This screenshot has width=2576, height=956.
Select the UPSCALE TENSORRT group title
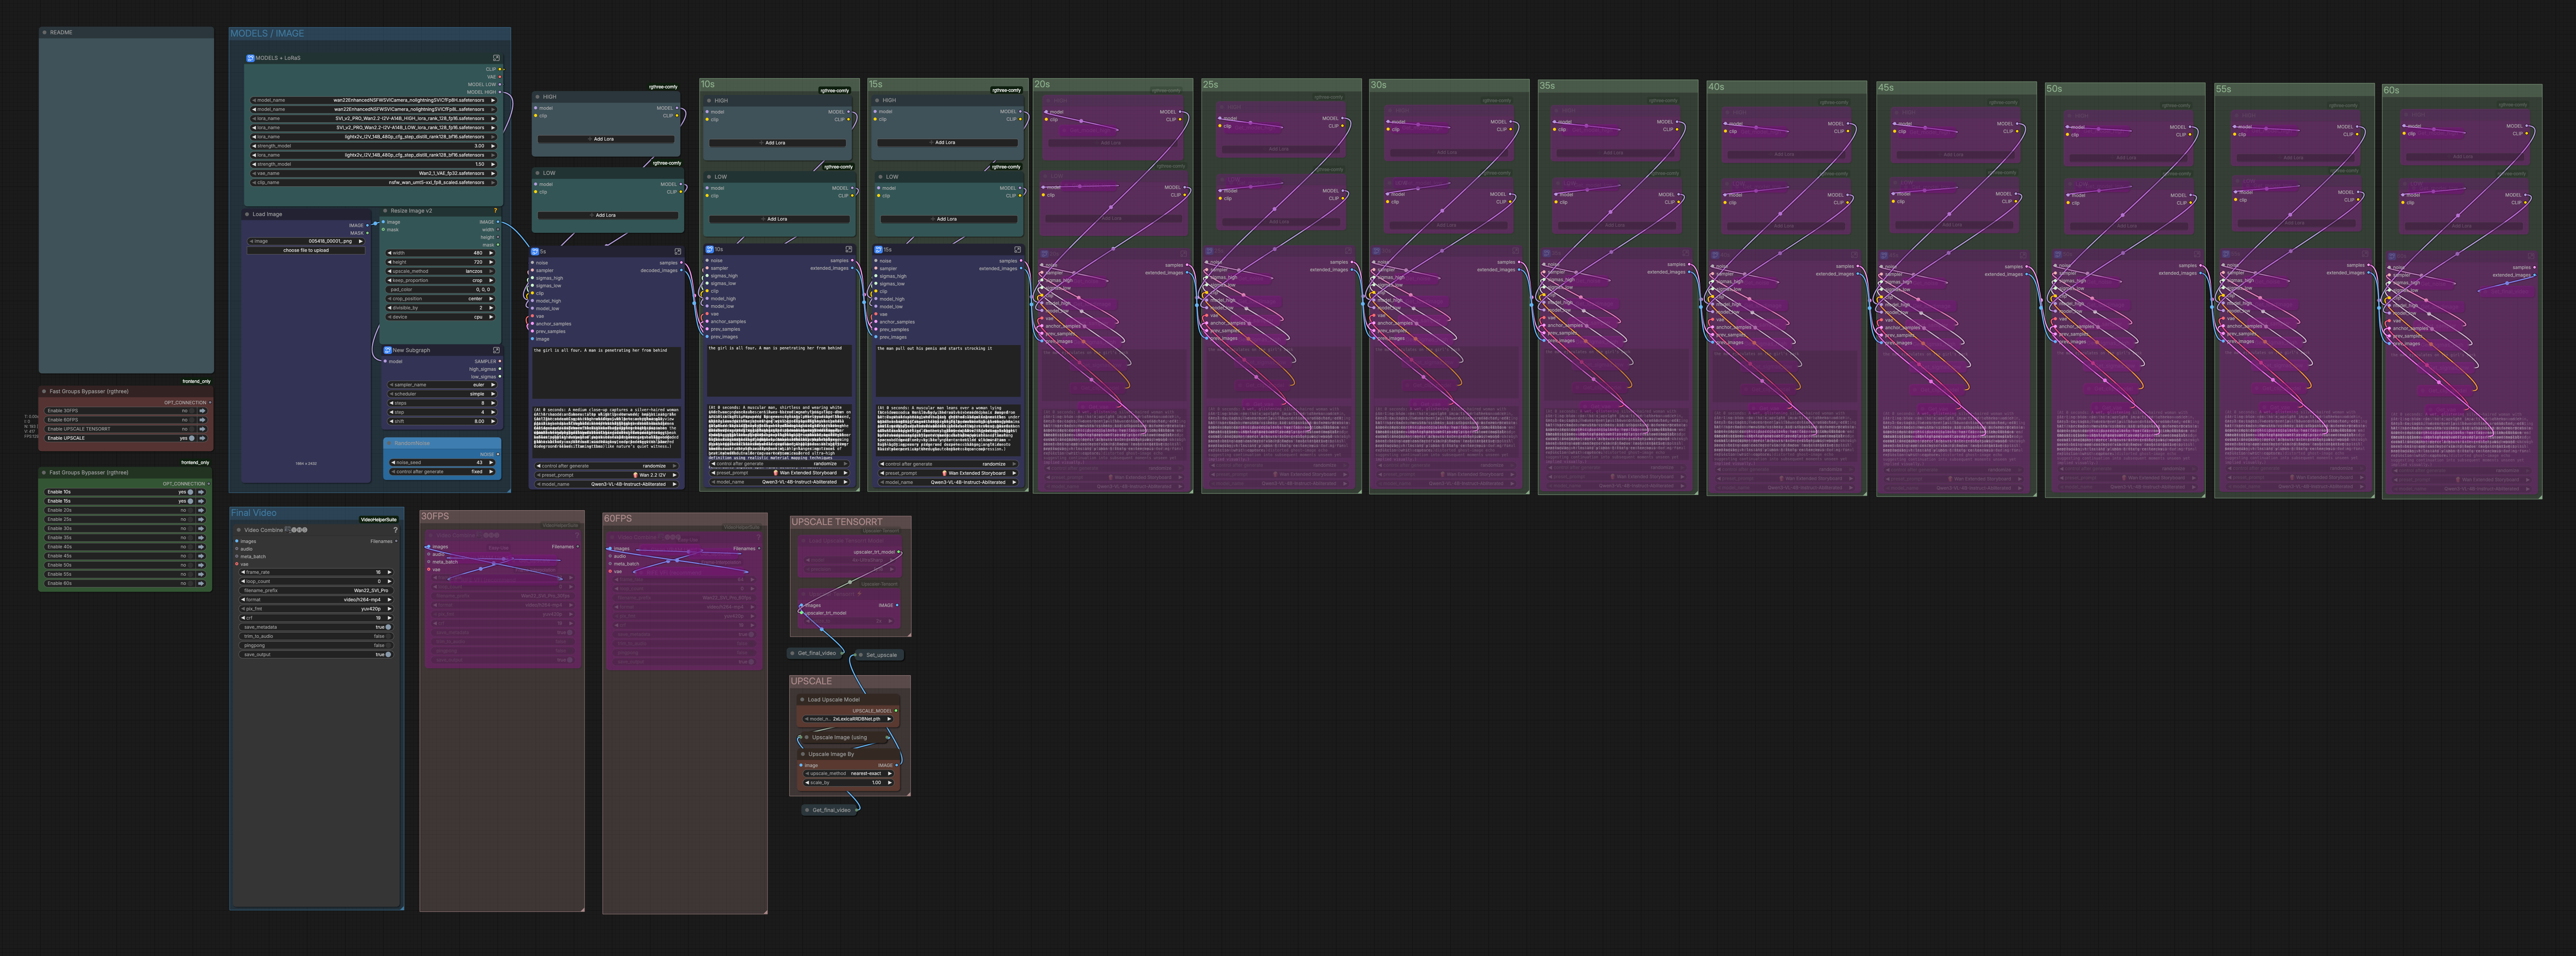837,522
